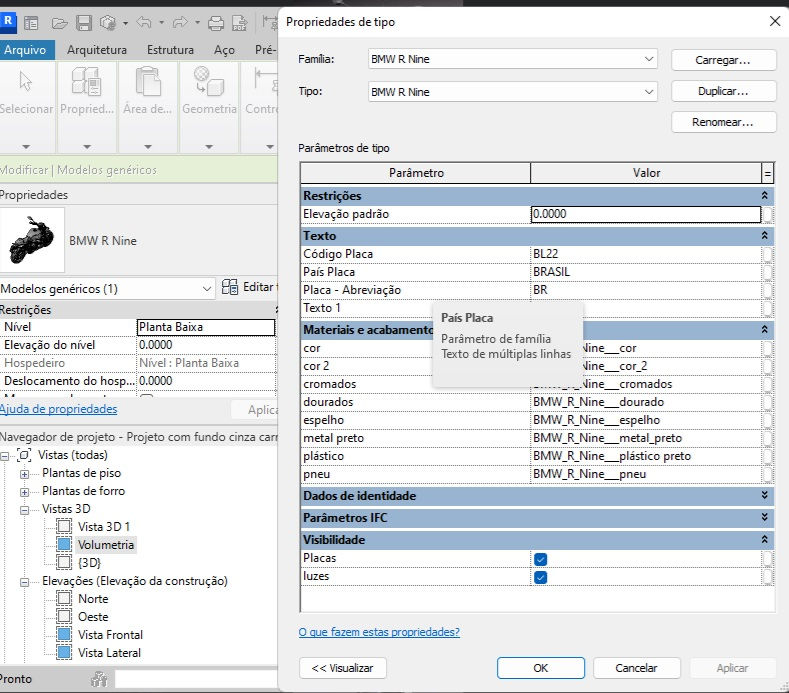The height and width of the screenshot is (693, 789).
Task: Click the Vista Lateral view icon
Action: coord(64,652)
